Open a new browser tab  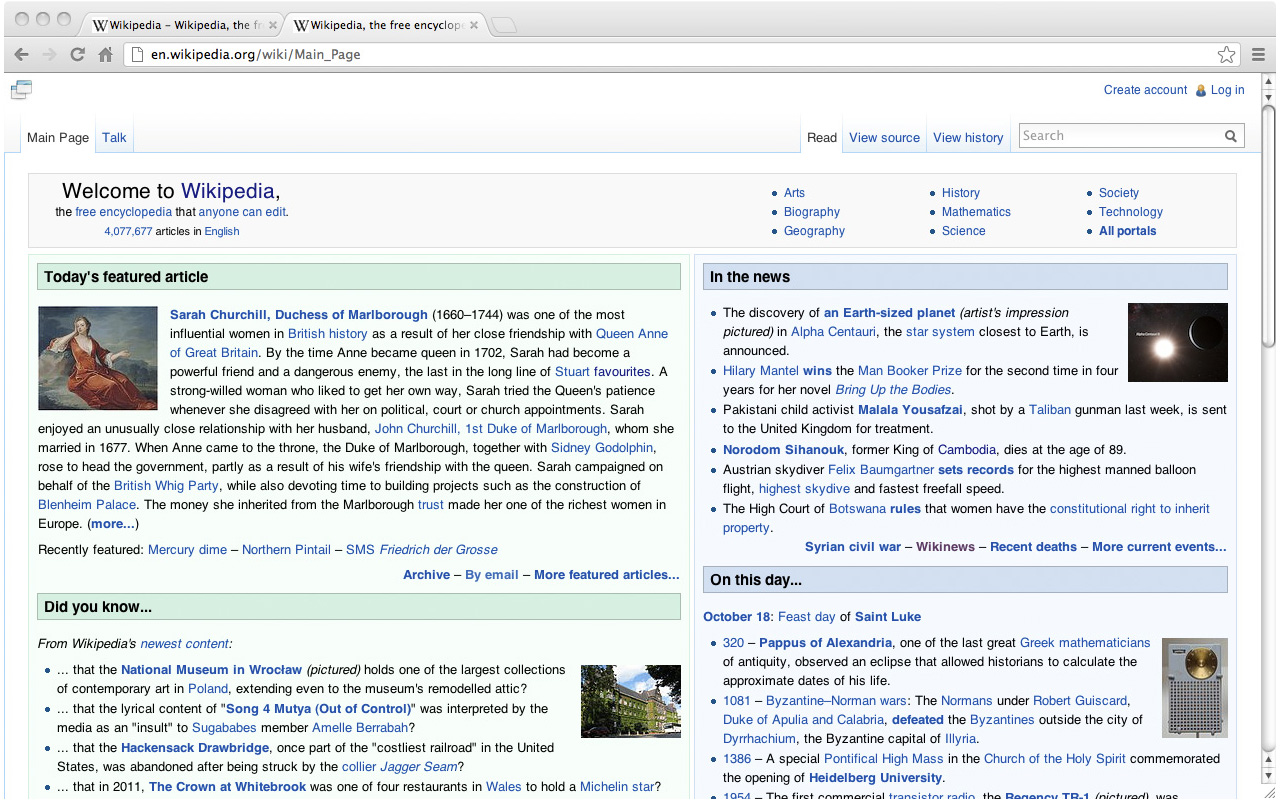505,25
